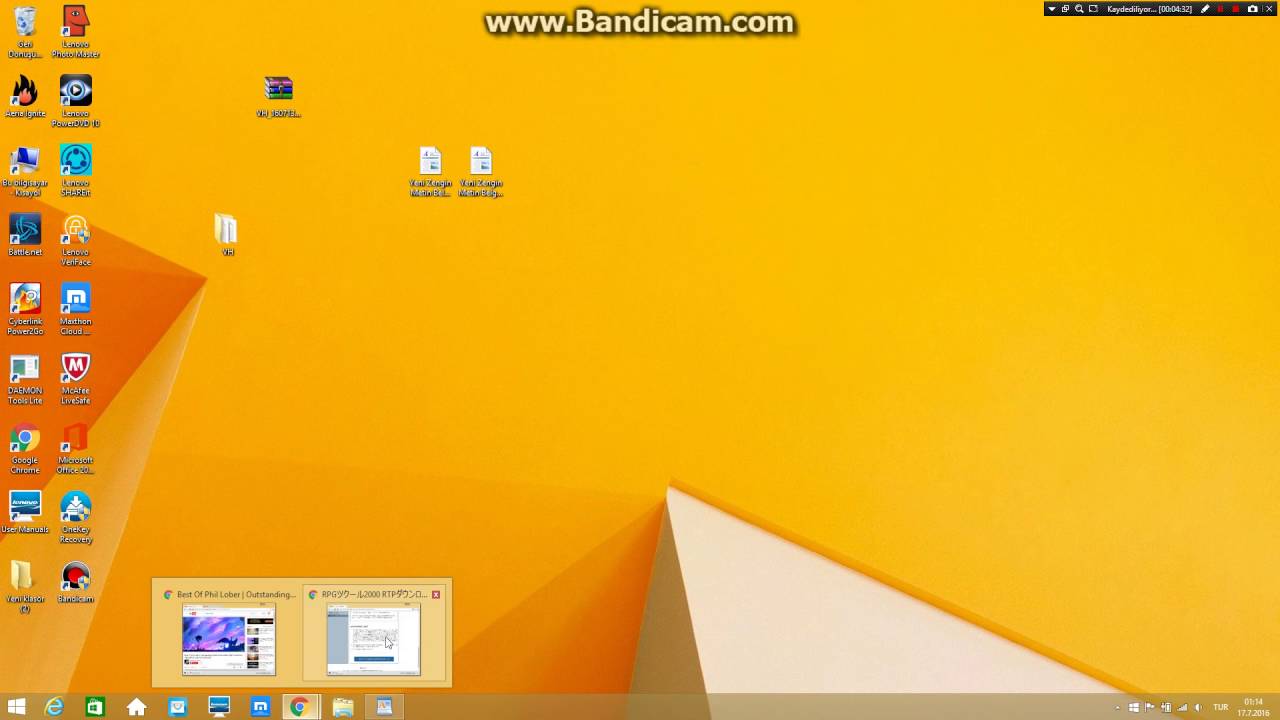This screenshot has width=1280, height=720.
Task: Open the Lenovo monitor app on taskbar
Action: tap(219, 707)
